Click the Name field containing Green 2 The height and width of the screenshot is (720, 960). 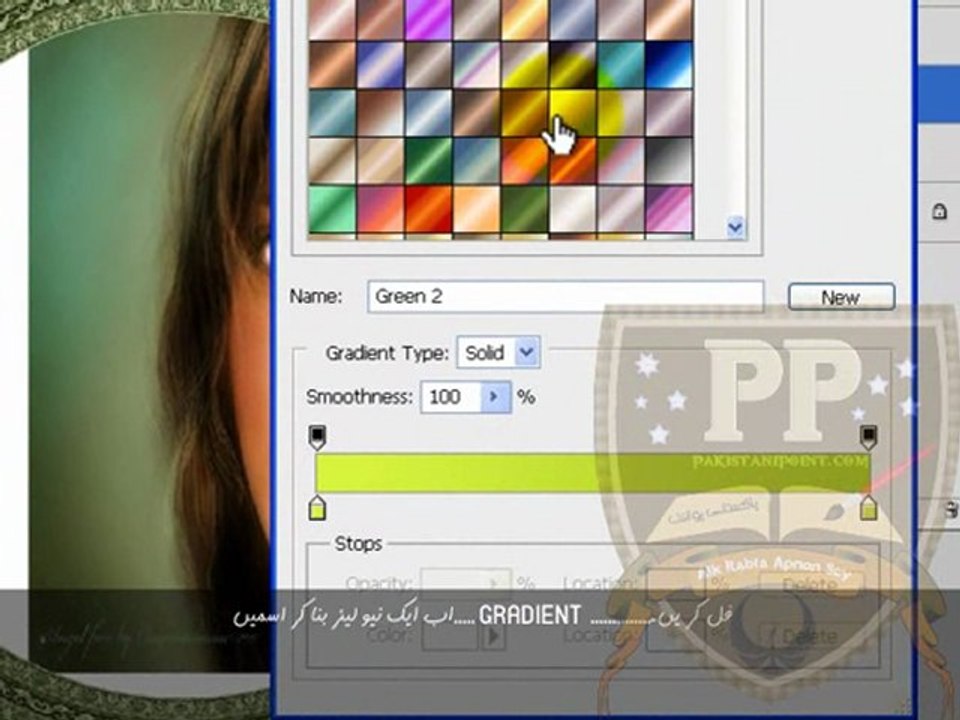point(565,297)
